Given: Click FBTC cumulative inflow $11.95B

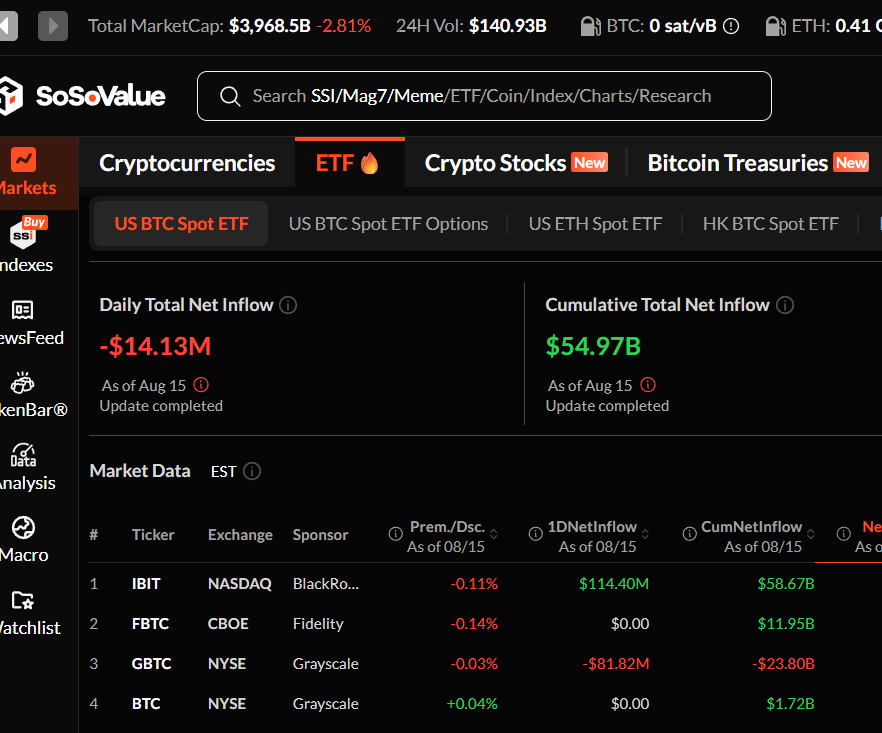Looking at the screenshot, I should [786, 624].
